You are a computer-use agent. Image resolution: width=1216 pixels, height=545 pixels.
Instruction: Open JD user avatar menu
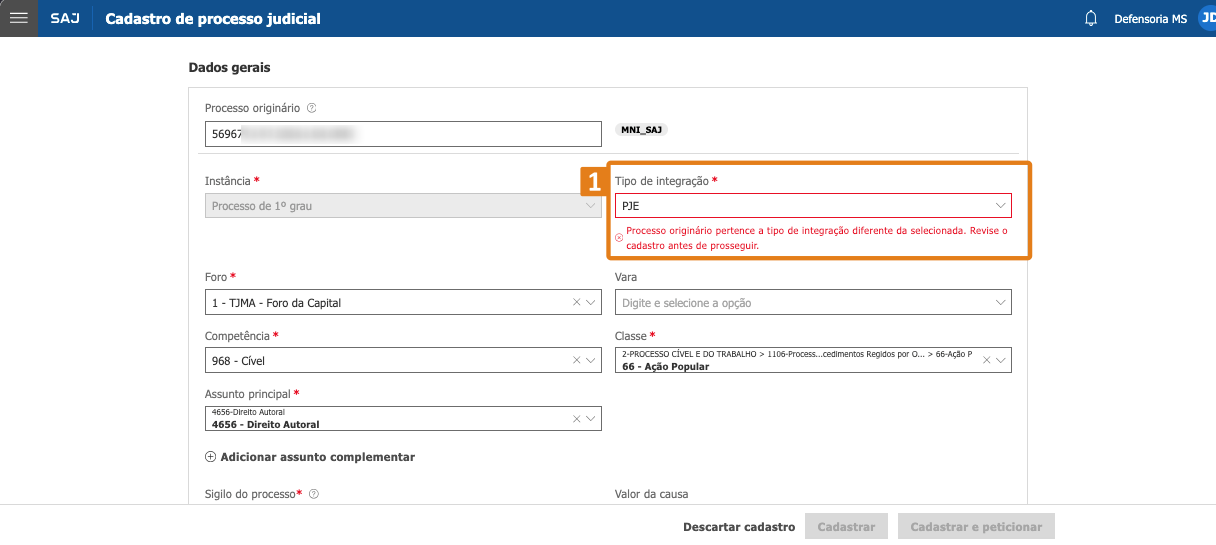click(1207, 19)
